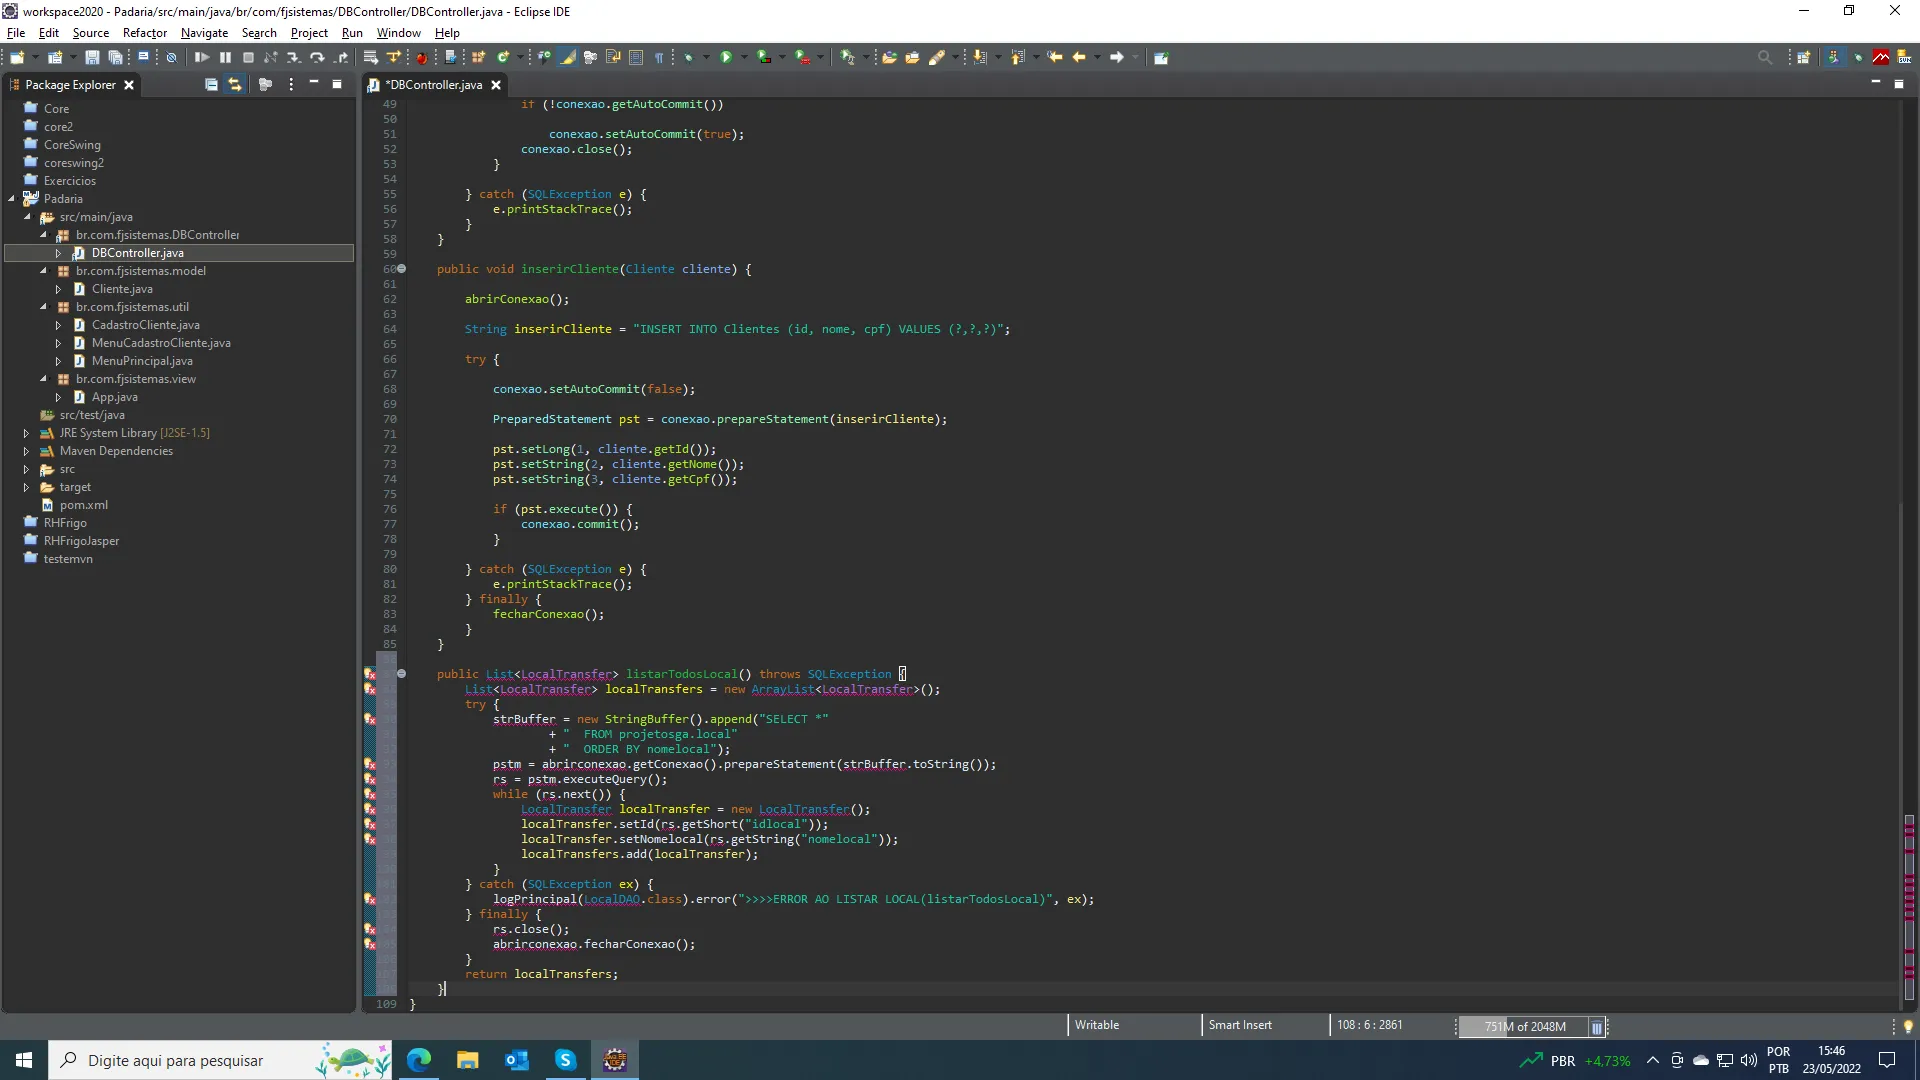
Task: Toggle Mark Occurrences highlighter button
Action: 568,58
